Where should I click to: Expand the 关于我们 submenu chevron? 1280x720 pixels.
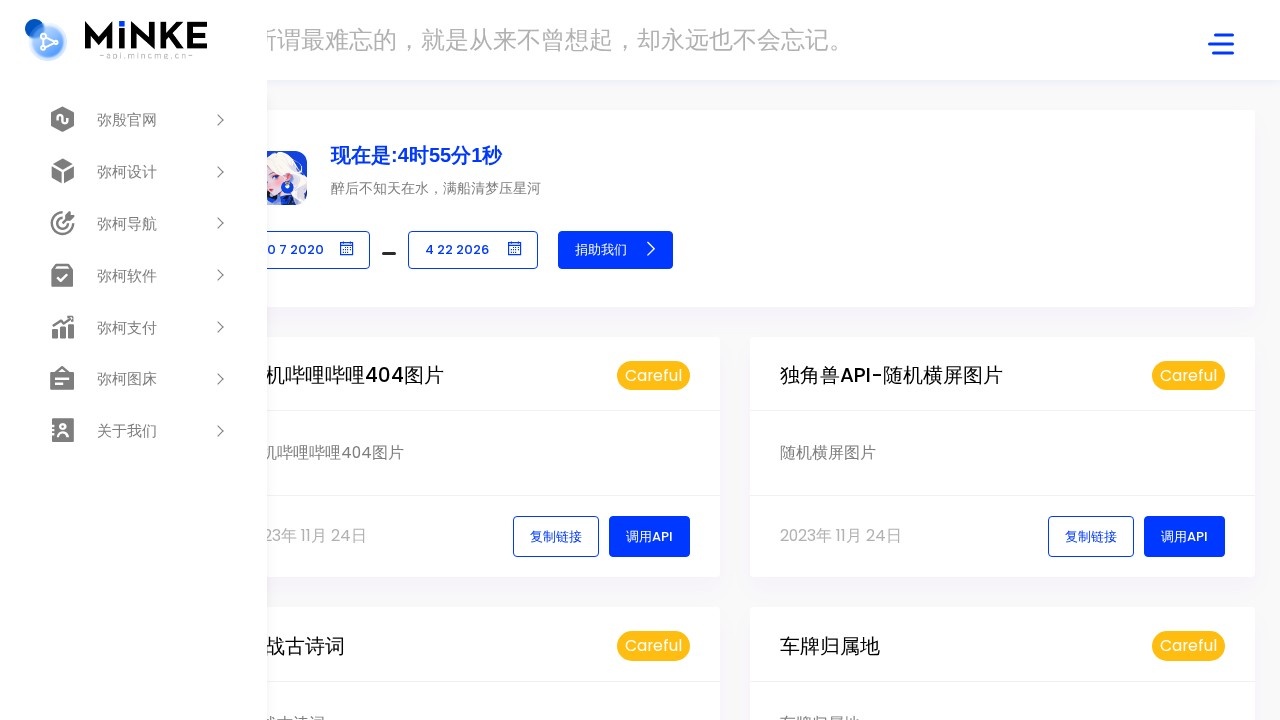click(x=220, y=431)
